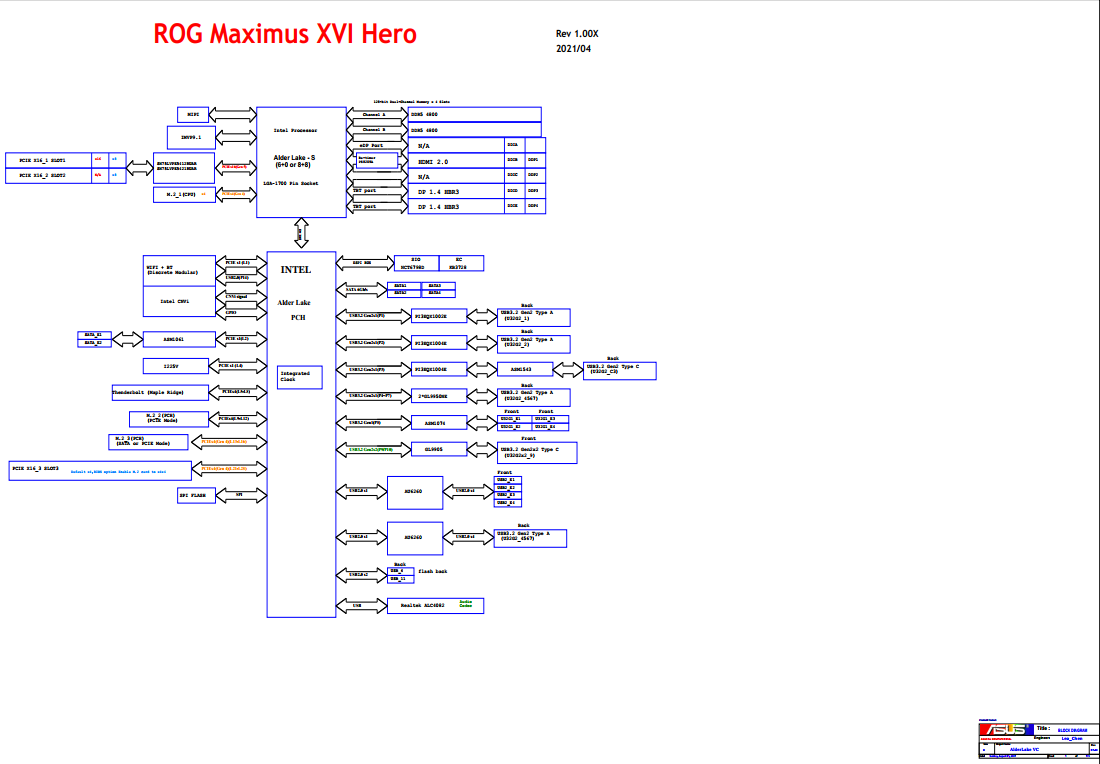1100x764 pixels.
Task: Click the "M.2_3(PCH) (SATA or PCIE Mode)" block
Action: tap(148, 441)
